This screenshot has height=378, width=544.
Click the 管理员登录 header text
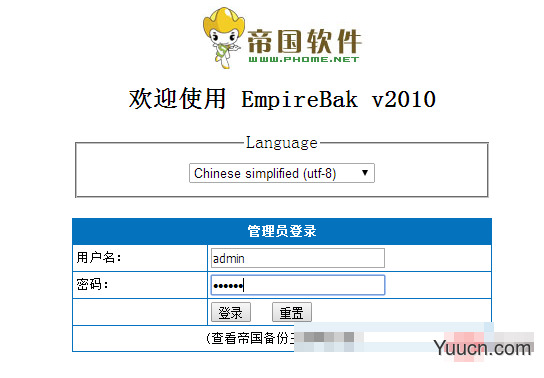pos(282,231)
